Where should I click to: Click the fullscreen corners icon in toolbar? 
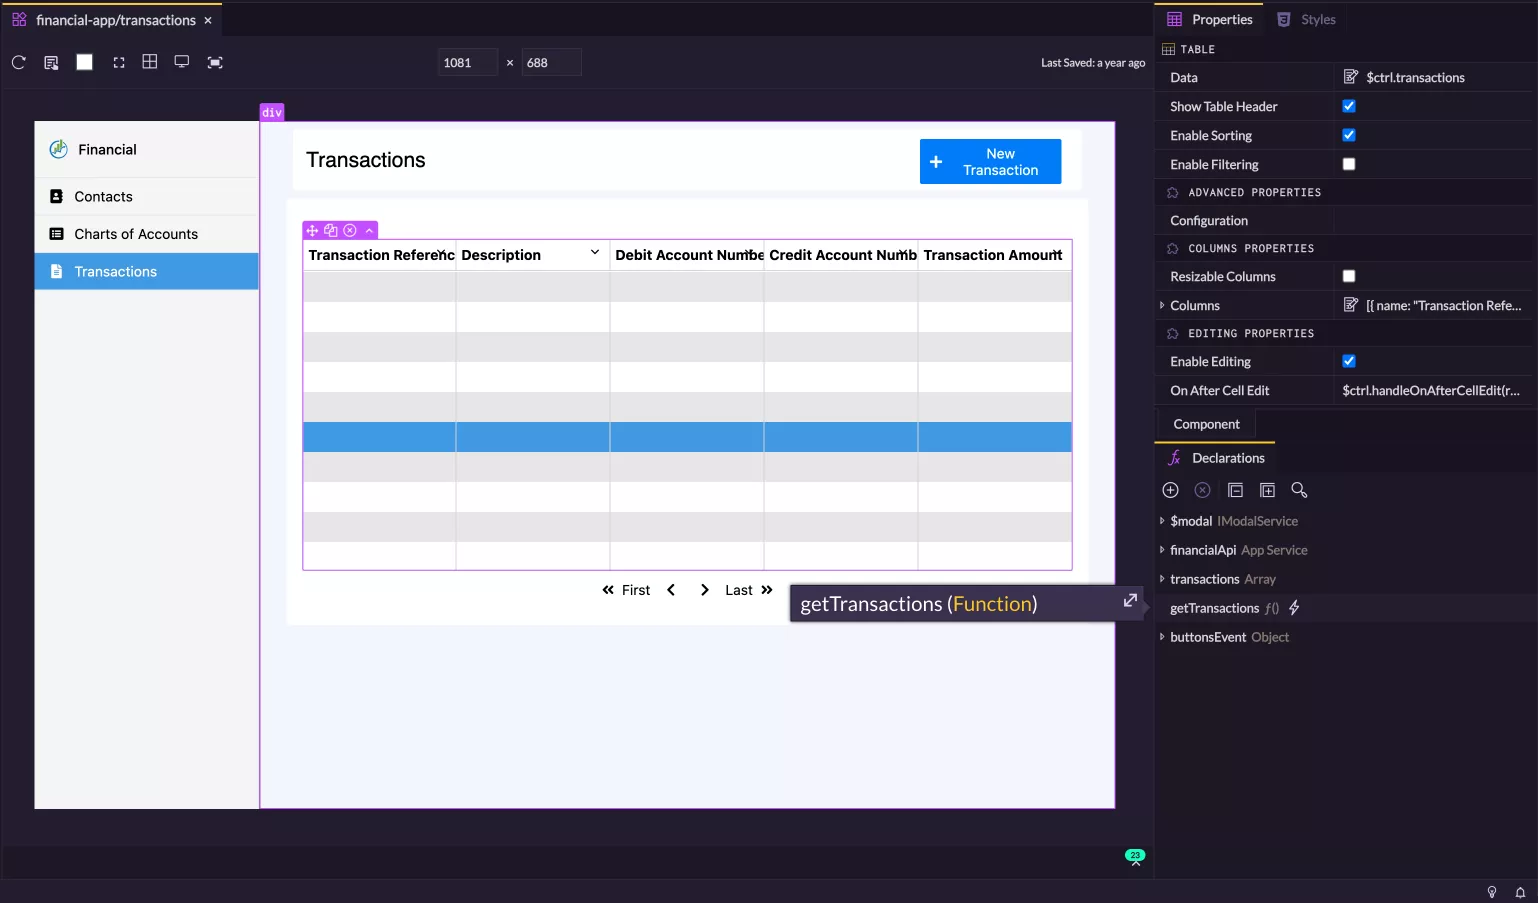pos(119,62)
